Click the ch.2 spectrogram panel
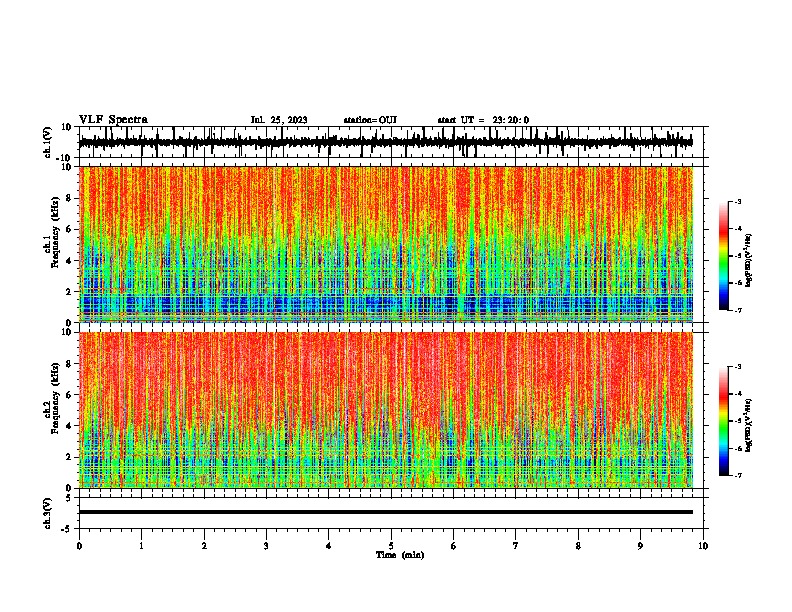 click(386, 410)
